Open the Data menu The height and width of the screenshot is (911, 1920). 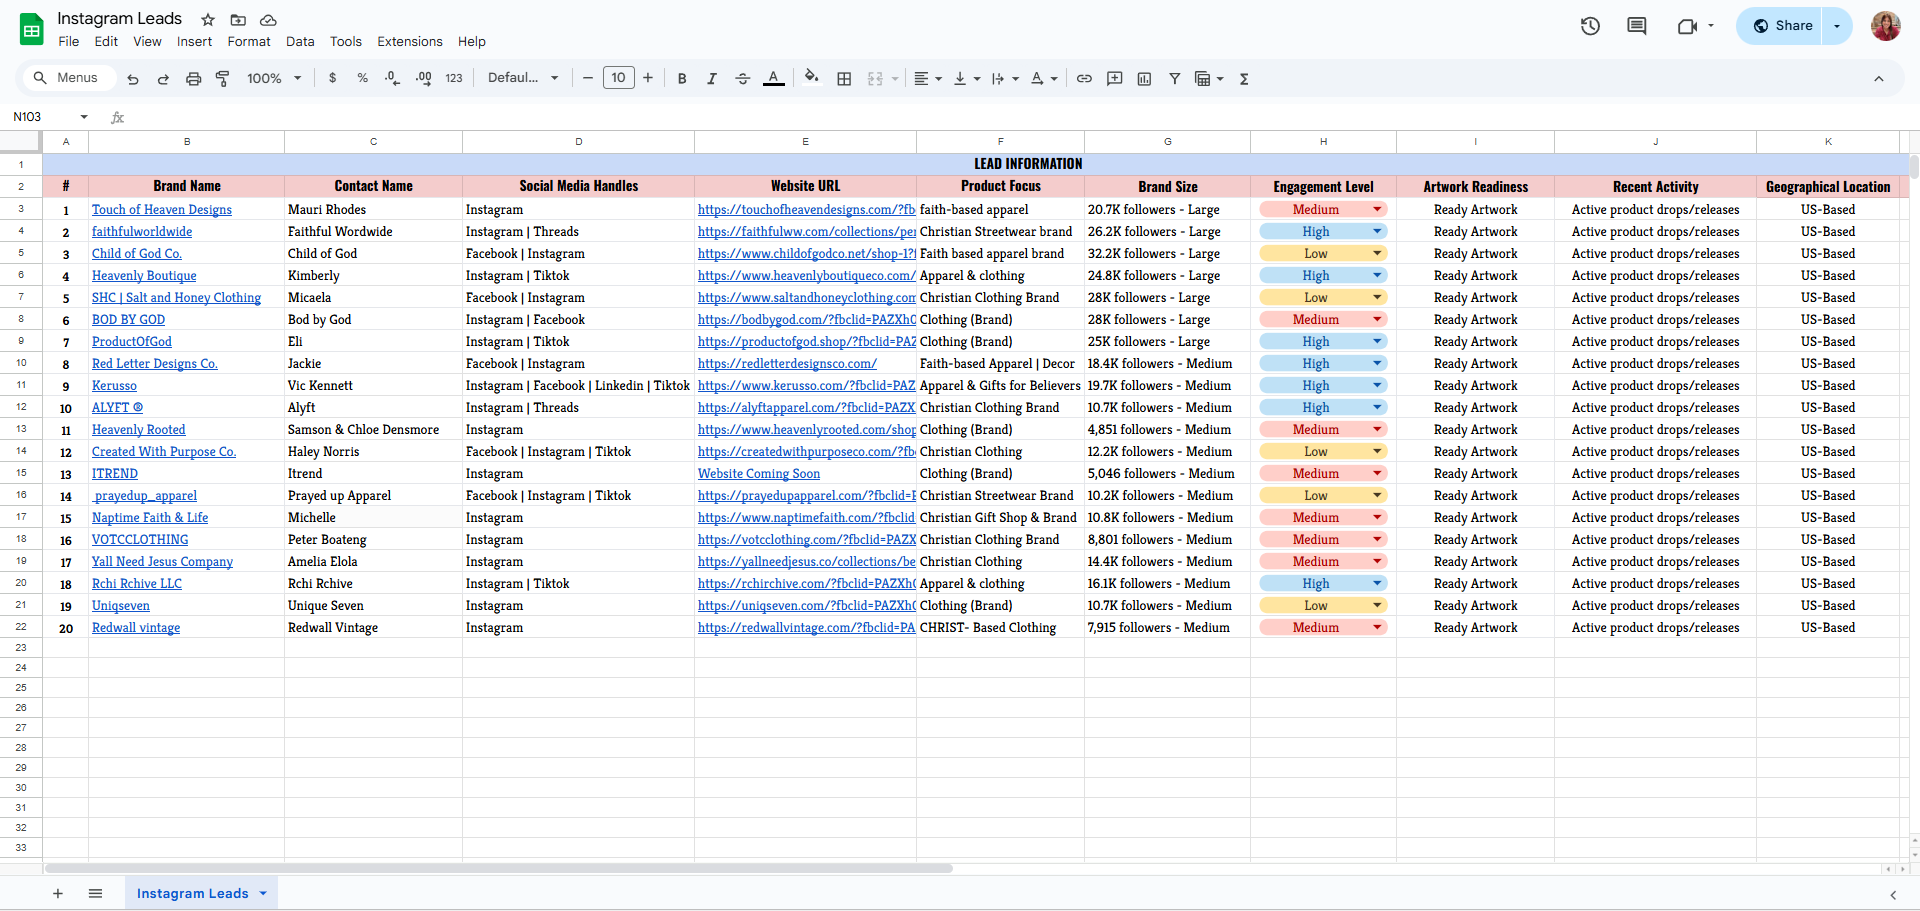click(x=300, y=42)
